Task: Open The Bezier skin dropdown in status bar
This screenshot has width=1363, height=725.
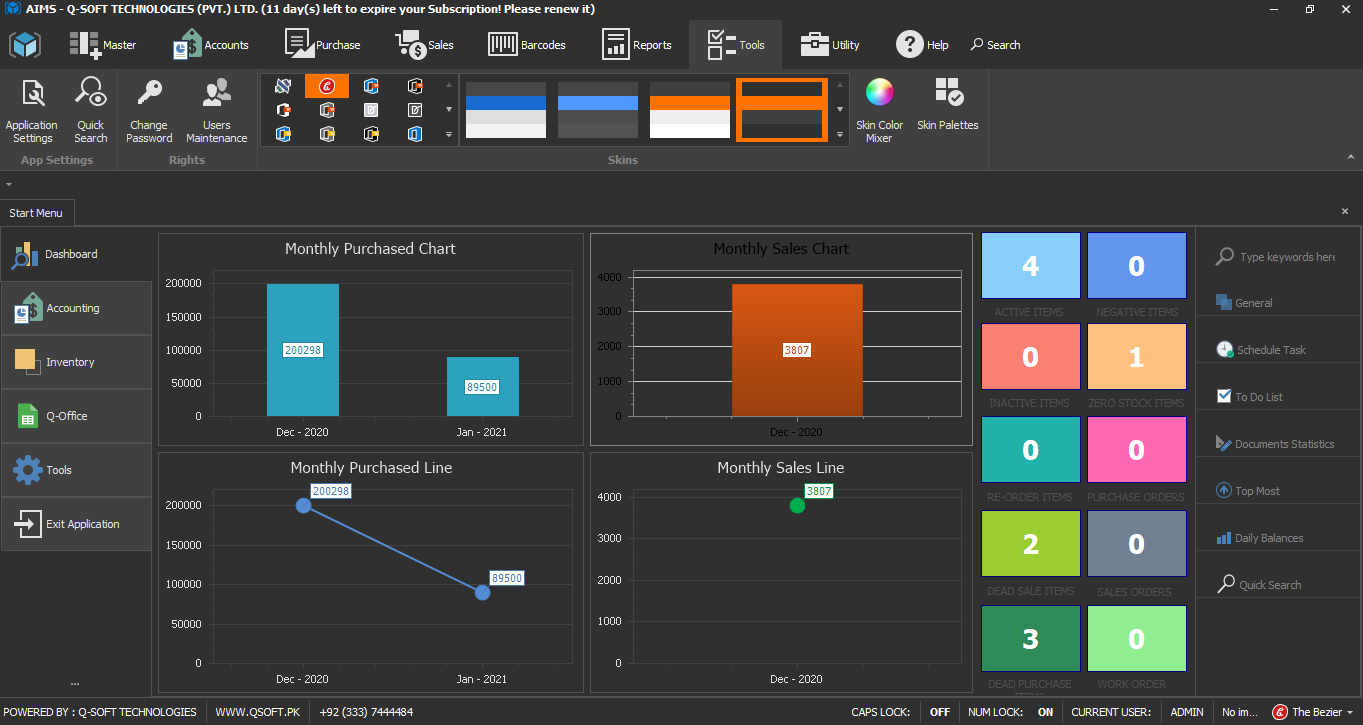Action: click(1314, 712)
